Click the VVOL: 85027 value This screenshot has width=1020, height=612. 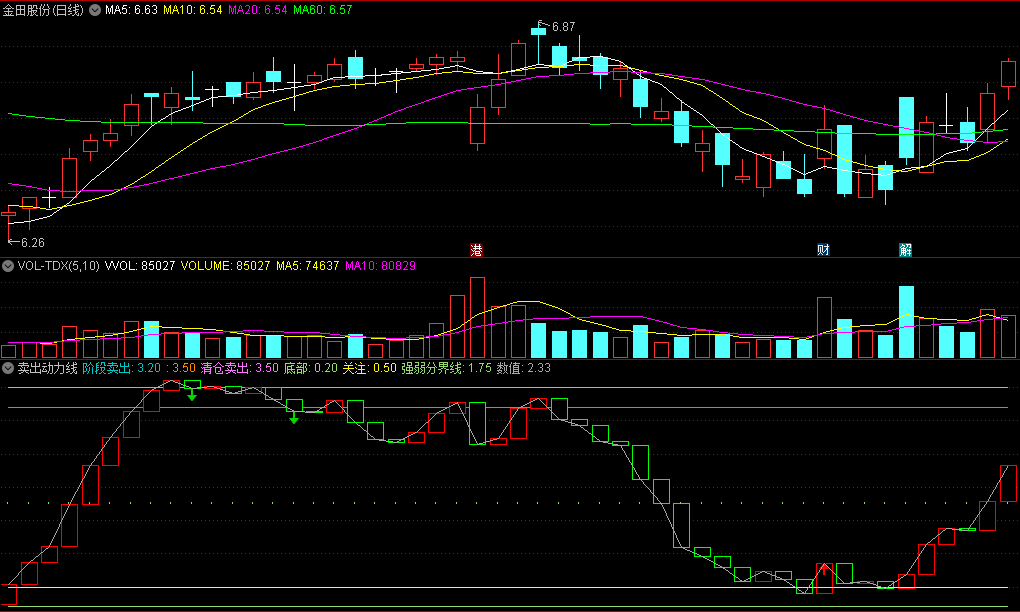click(x=140, y=266)
